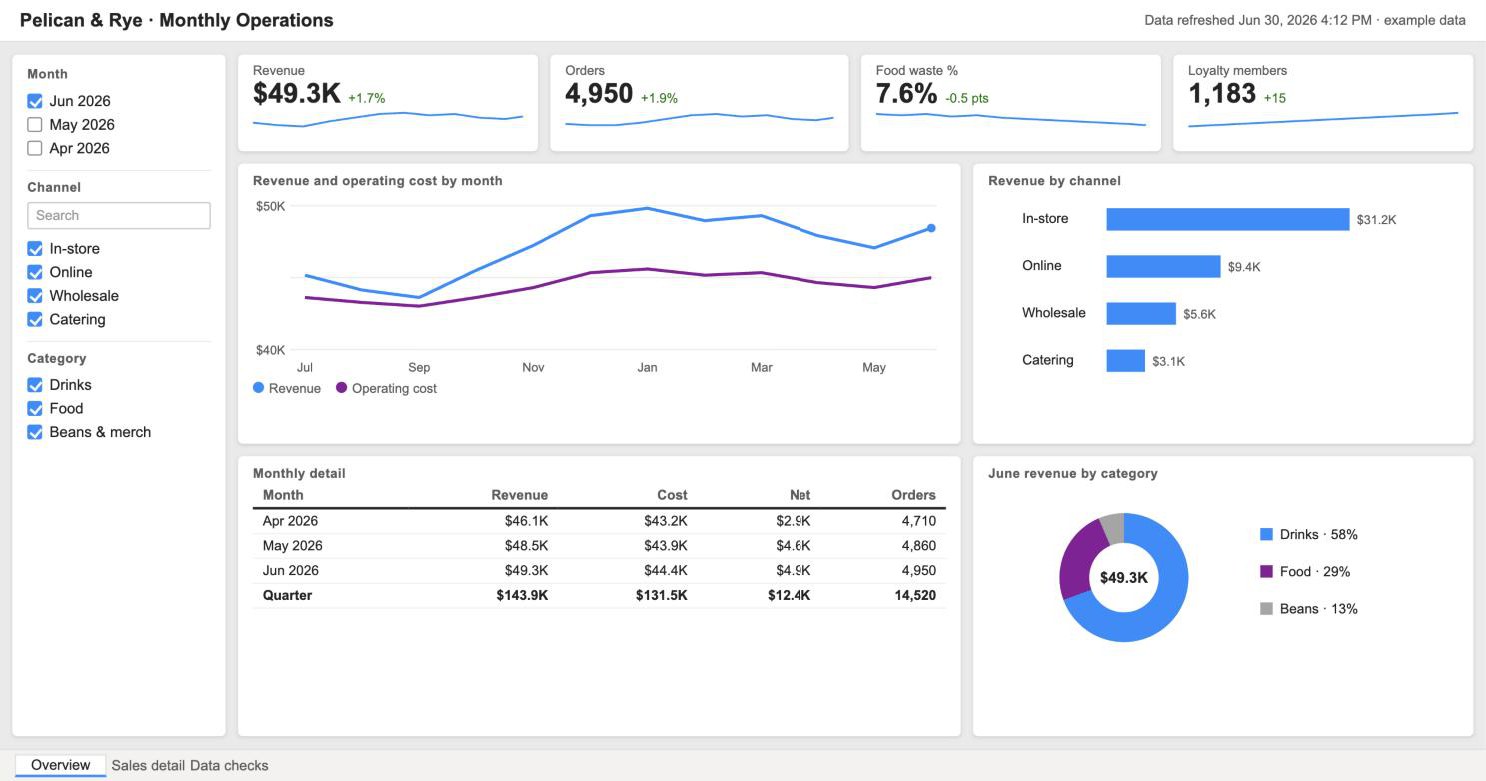Click the Revenue legend dot in line chart
The height and width of the screenshot is (781, 1486).
259,388
